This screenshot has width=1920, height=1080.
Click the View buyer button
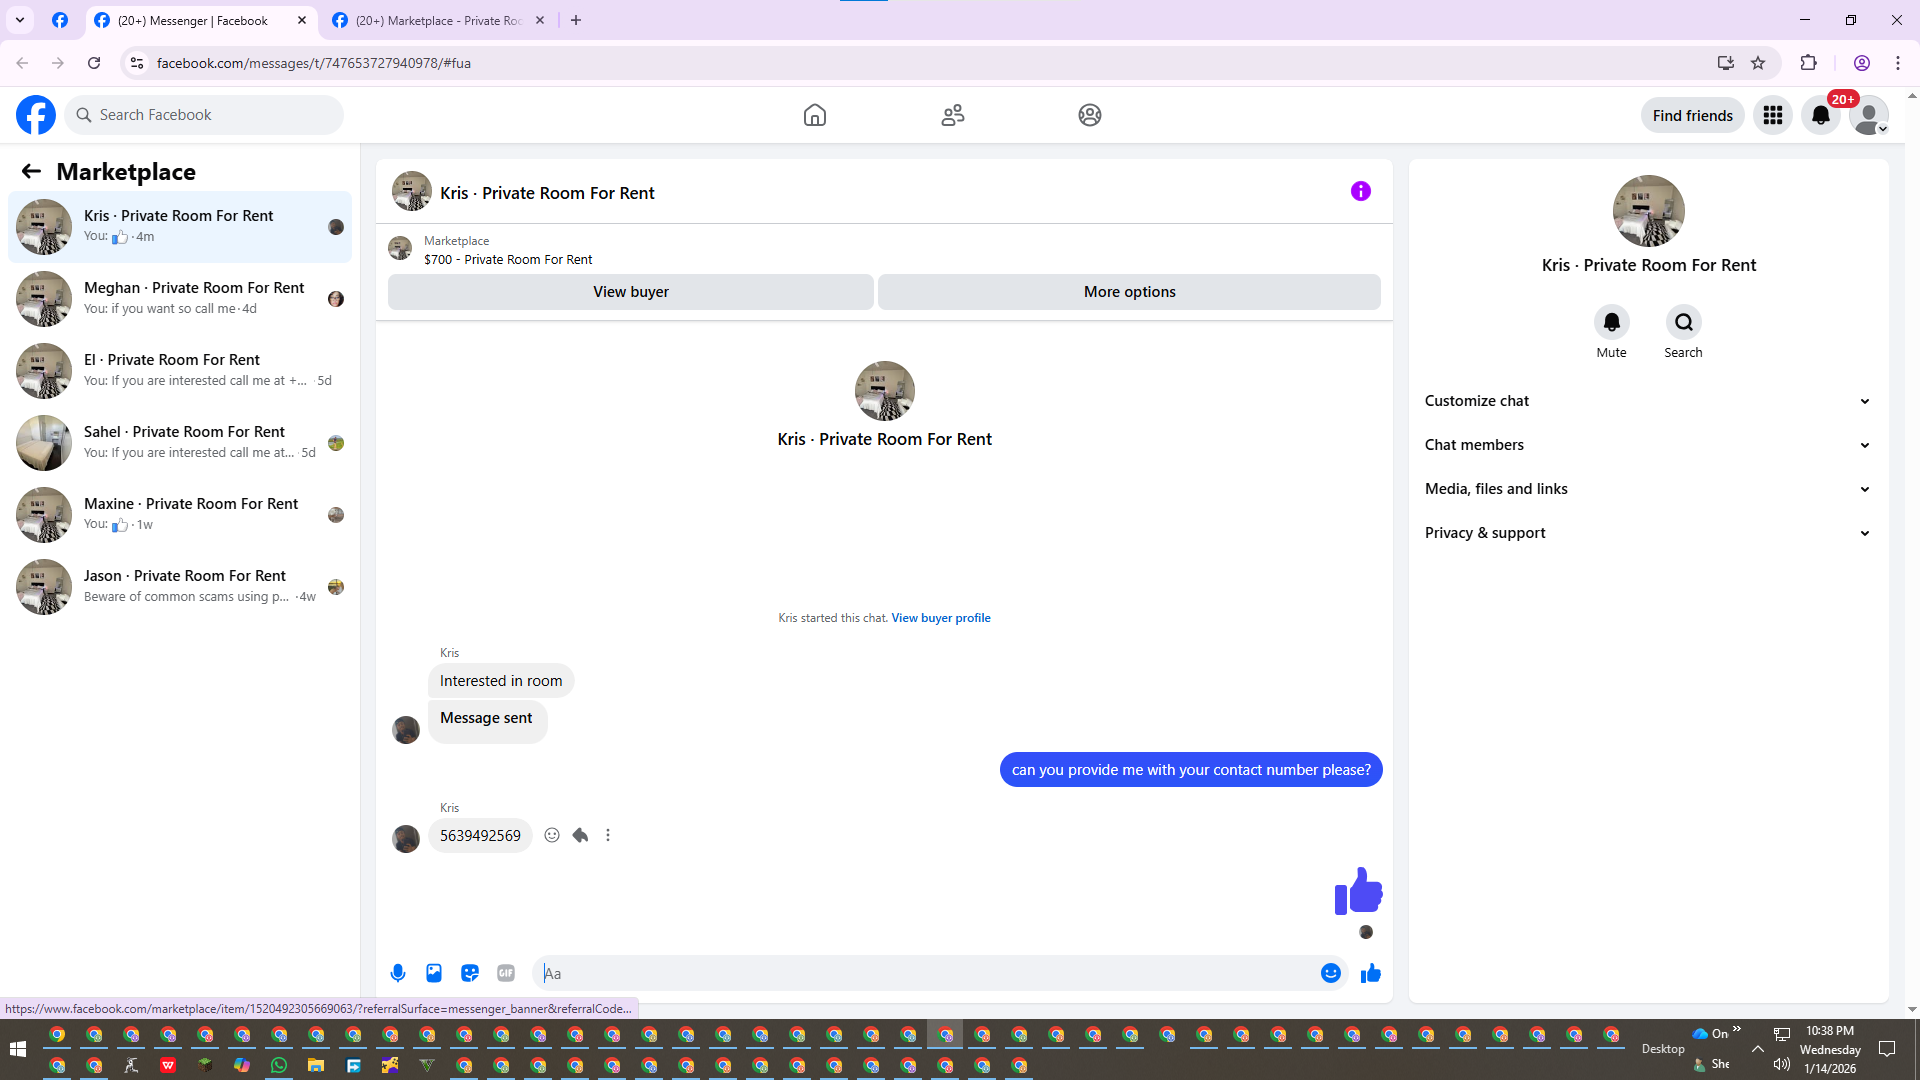[x=630, y=292]
